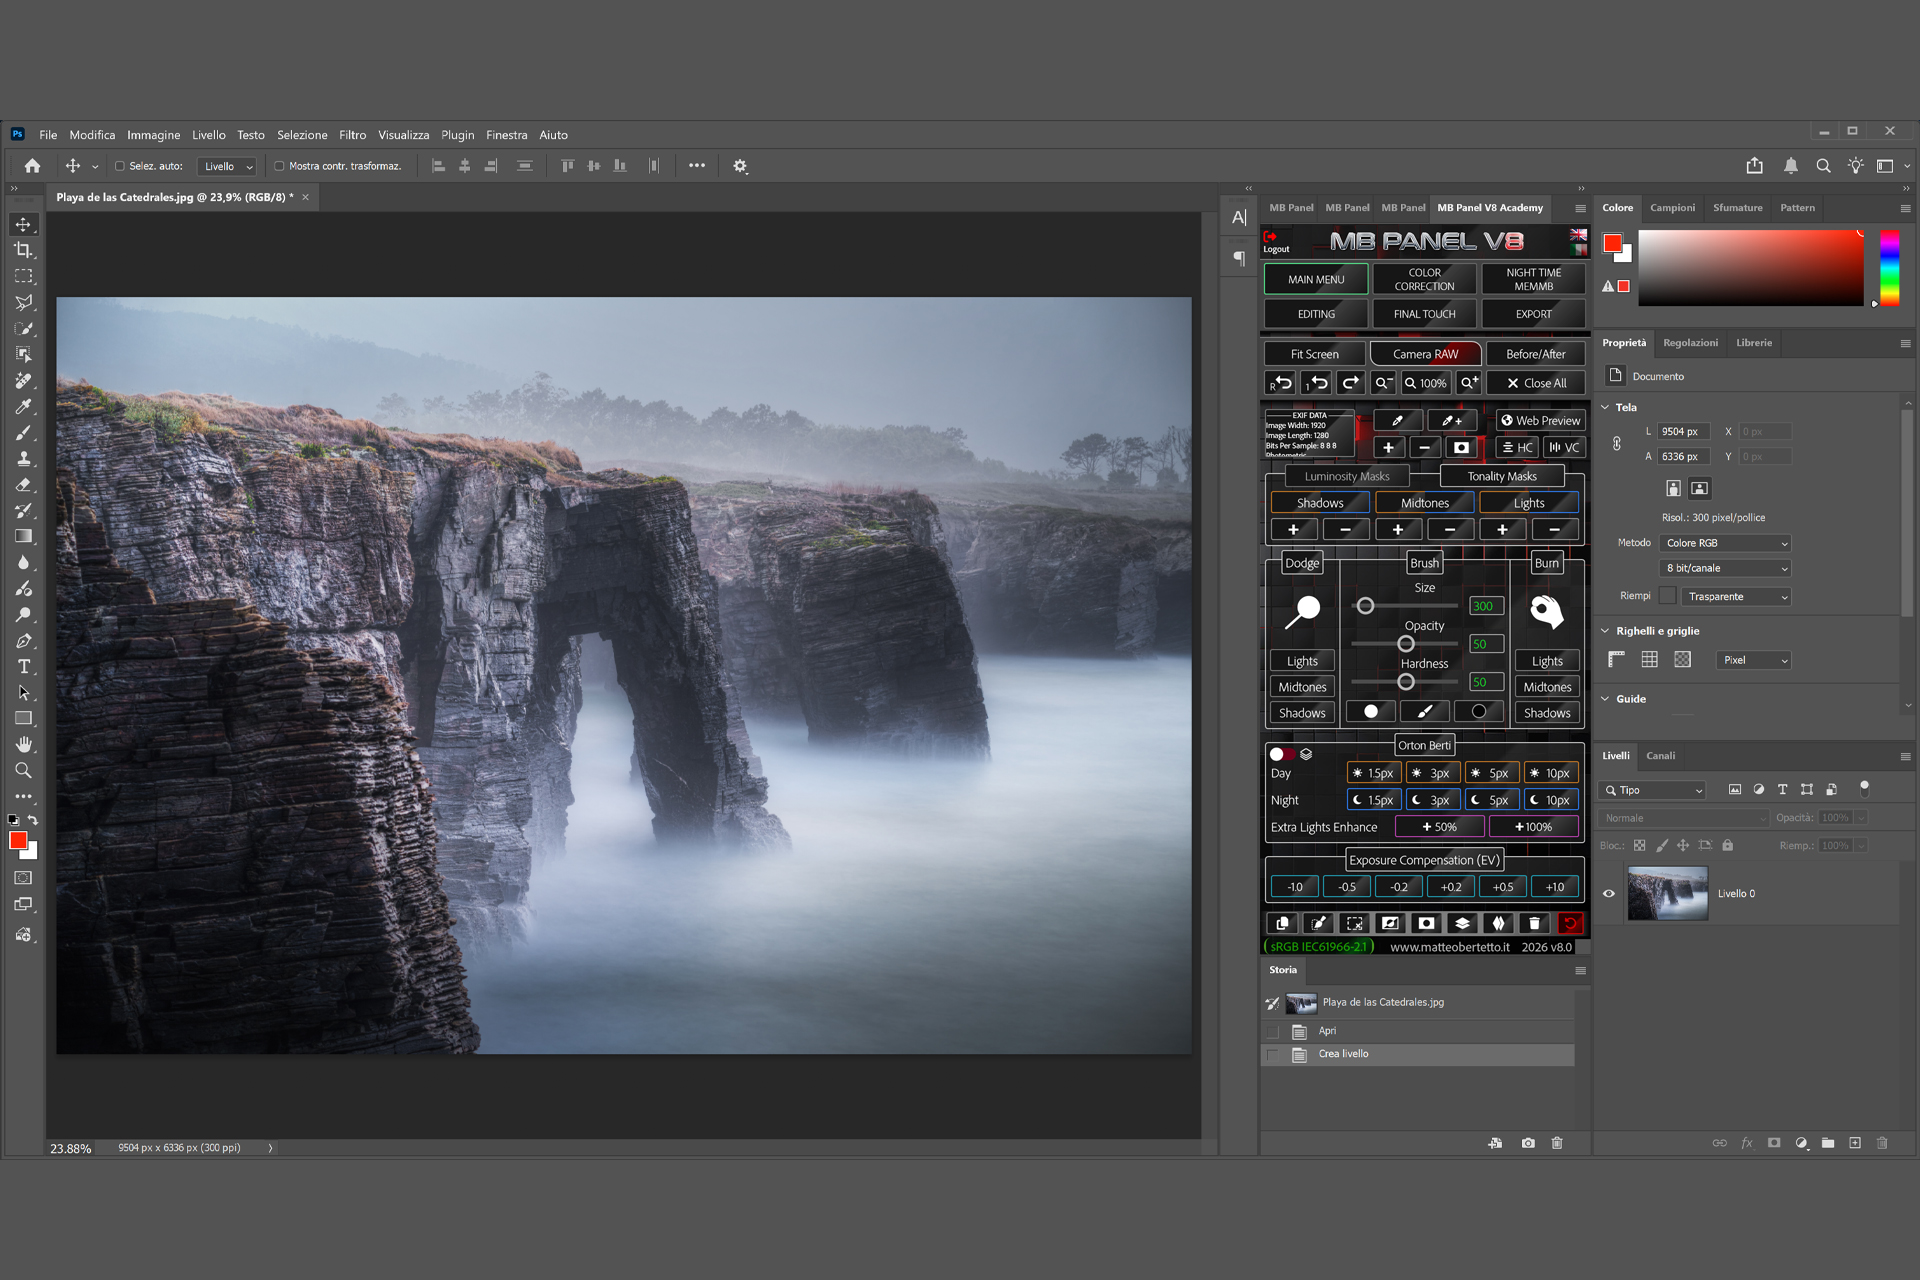The width and height of the screenshot is (1920, 1280).
Task: Switch to the Canali tab
Action: pyautogui.click(x=1660, y=756)
